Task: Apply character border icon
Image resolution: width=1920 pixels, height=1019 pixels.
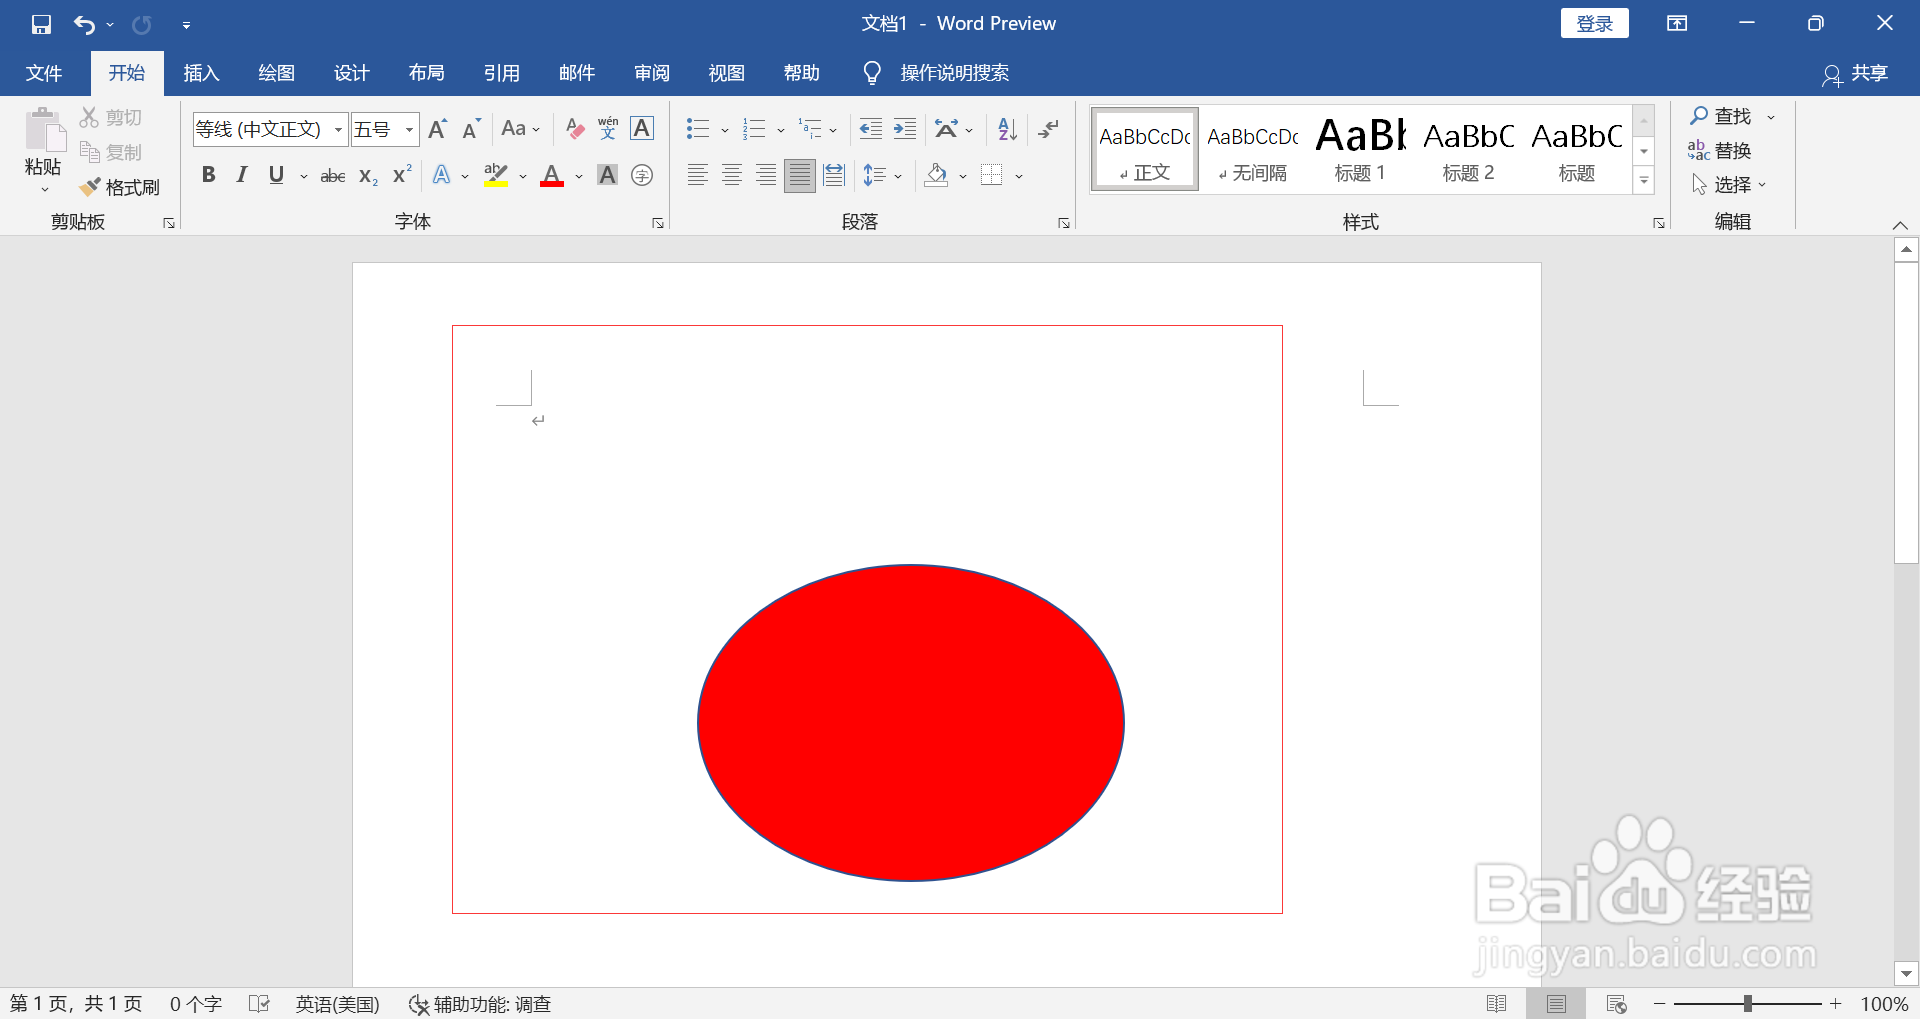Action: 642,129
